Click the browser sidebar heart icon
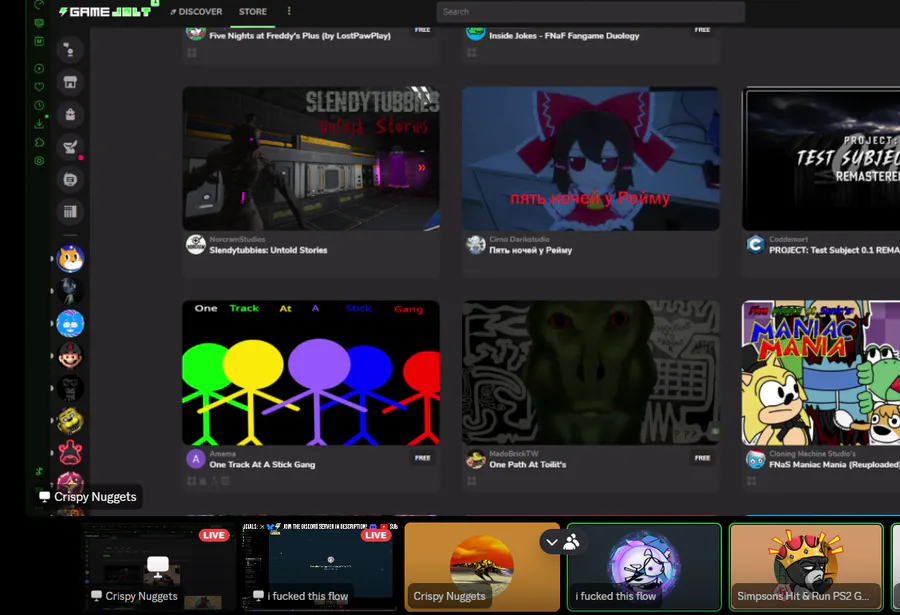Image resolution: width=900 pixels, height=615 pixels. (39, 87)
